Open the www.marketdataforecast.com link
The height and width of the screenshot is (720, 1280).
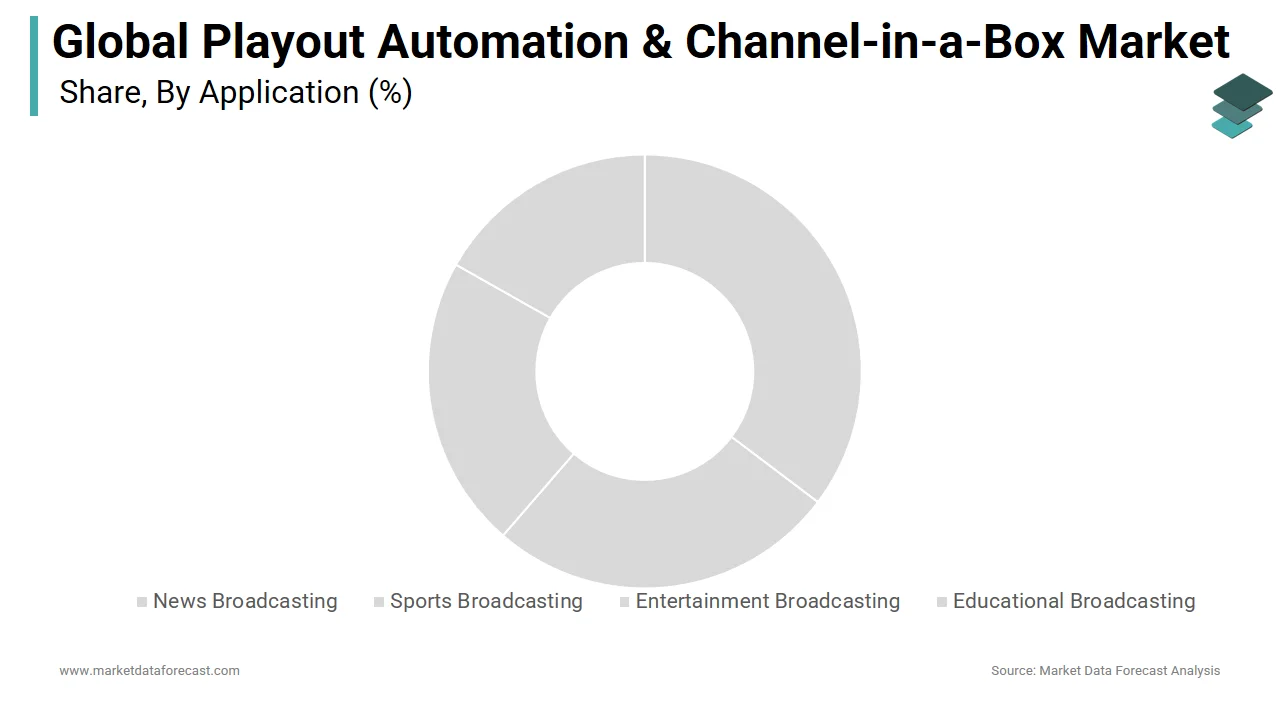(x=149, y=670)
